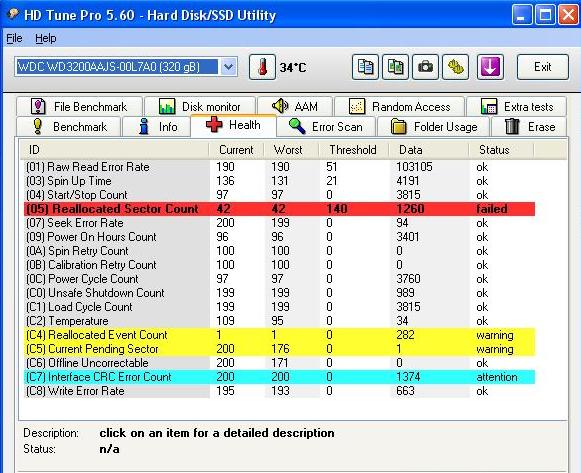Switch to the Disk monitor tab
This screenshot has height=473, width=581.
coord(200,107)
